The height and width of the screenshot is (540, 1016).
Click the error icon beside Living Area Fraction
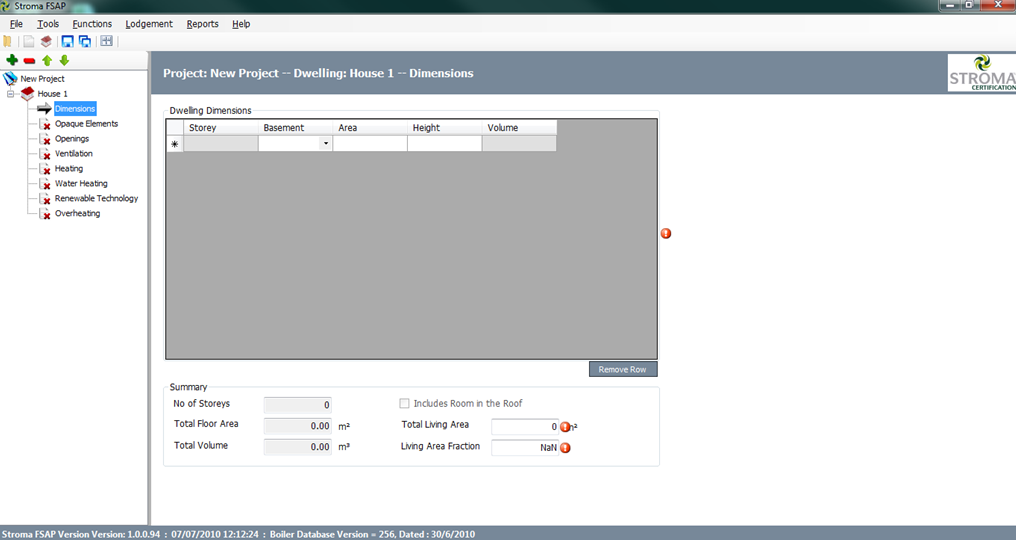pos(565,448)
